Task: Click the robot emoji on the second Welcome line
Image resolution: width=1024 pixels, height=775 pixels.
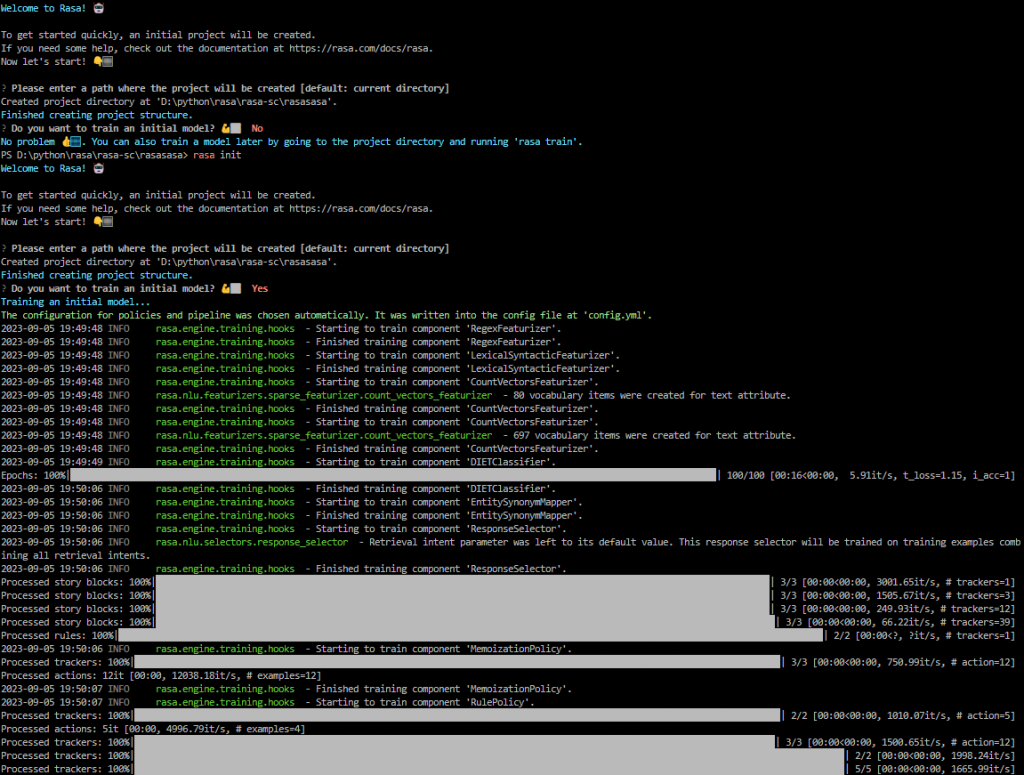Action: pyautogui.click(x=98, y=168)
